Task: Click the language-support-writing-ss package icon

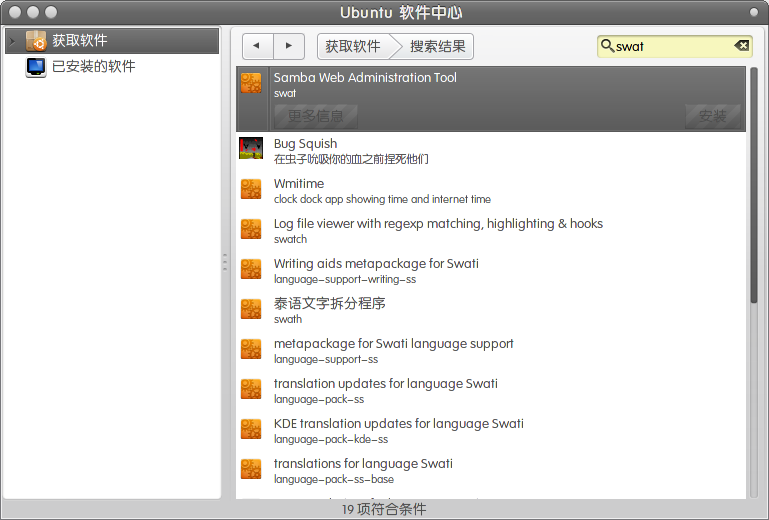Action: pos(251,269)
